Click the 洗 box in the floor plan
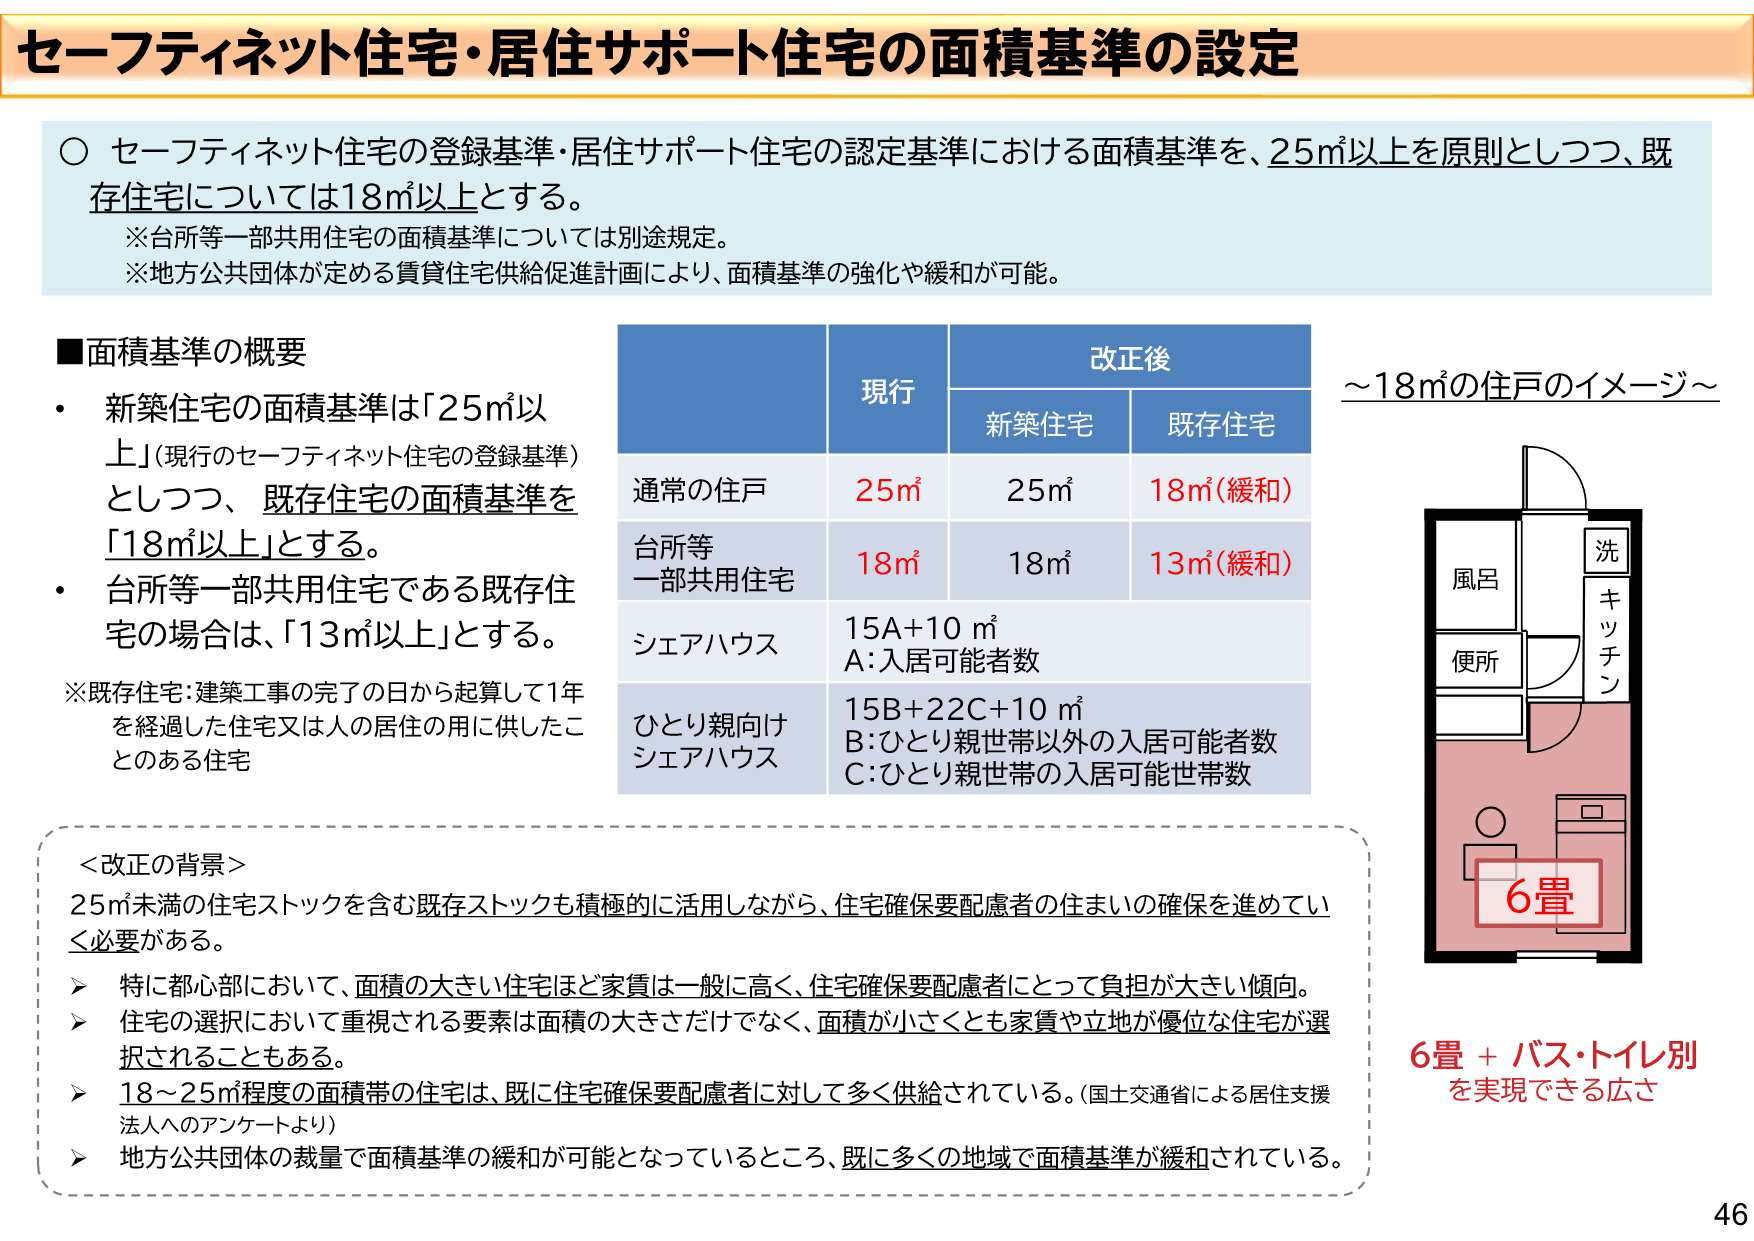 pos(1606,550)
